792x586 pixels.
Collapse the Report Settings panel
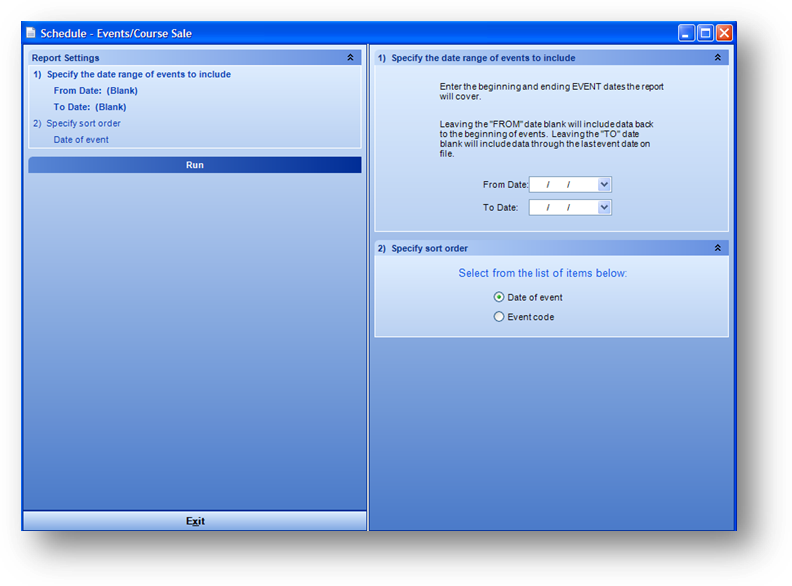point(350,58)
